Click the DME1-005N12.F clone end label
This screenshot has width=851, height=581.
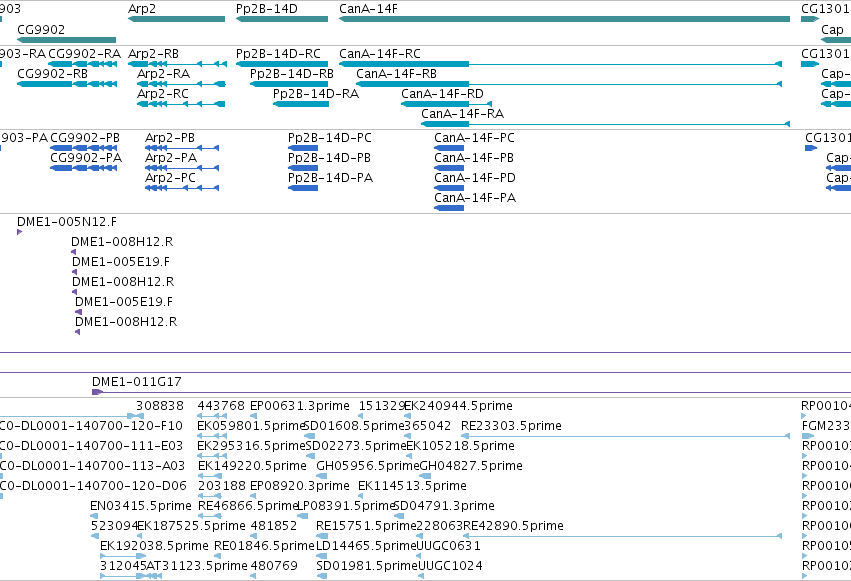(67, 221)
